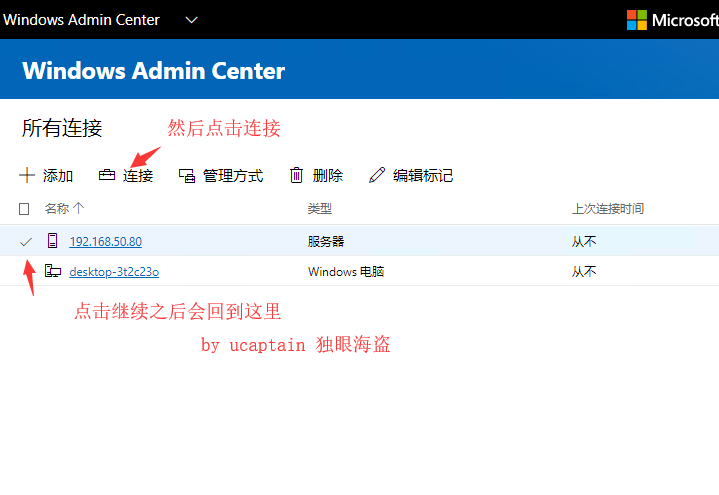Select the Windows 电脑 row cell

coord(346,272)
